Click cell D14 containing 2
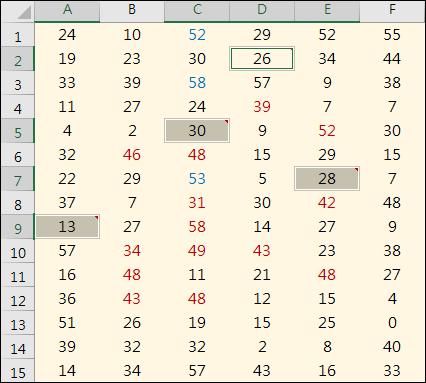This screenshot has height=383, width=426. coord(262,347)
